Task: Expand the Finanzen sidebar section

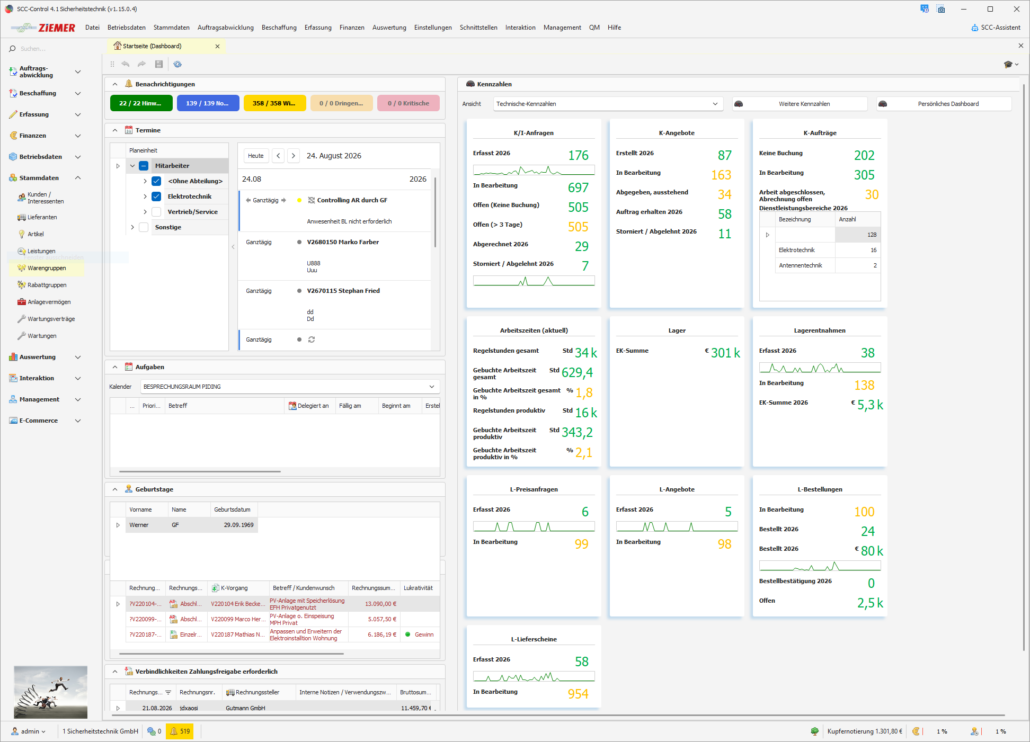Action: [78, 136]
